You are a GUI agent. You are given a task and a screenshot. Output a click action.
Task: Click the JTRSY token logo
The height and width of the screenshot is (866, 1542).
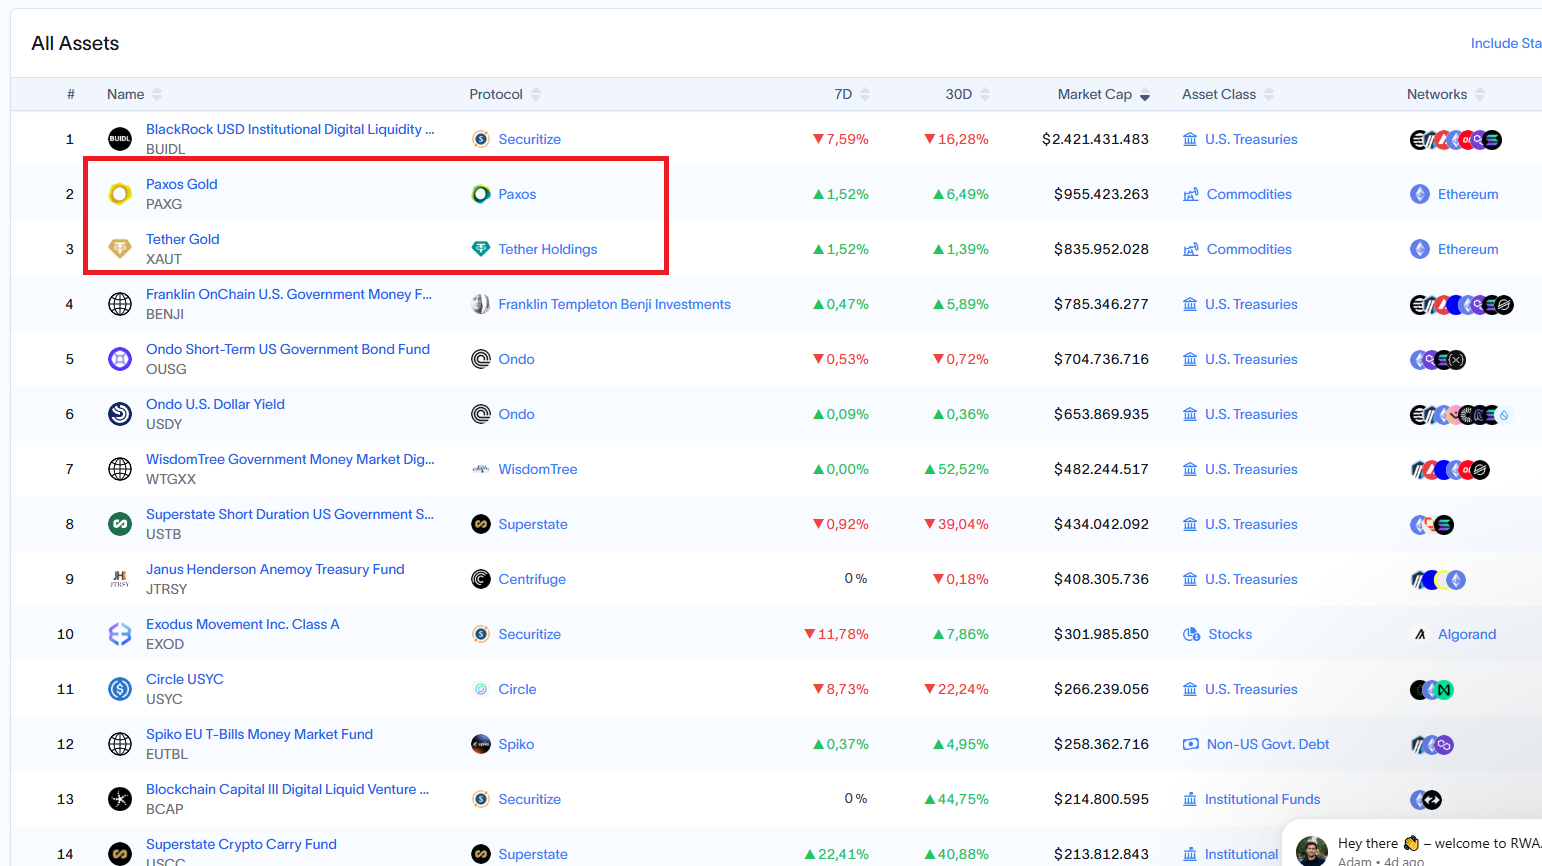pyautogui.click(x=120, y=579)
